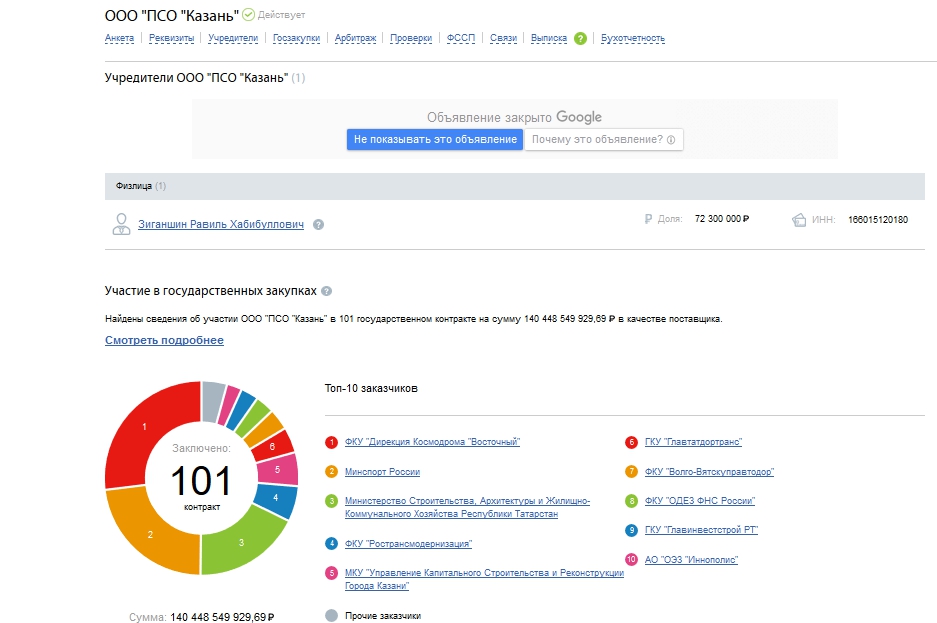937x623 pixels.
Task: Click the Смотреть подробнее link
Action: coord(164,340)
